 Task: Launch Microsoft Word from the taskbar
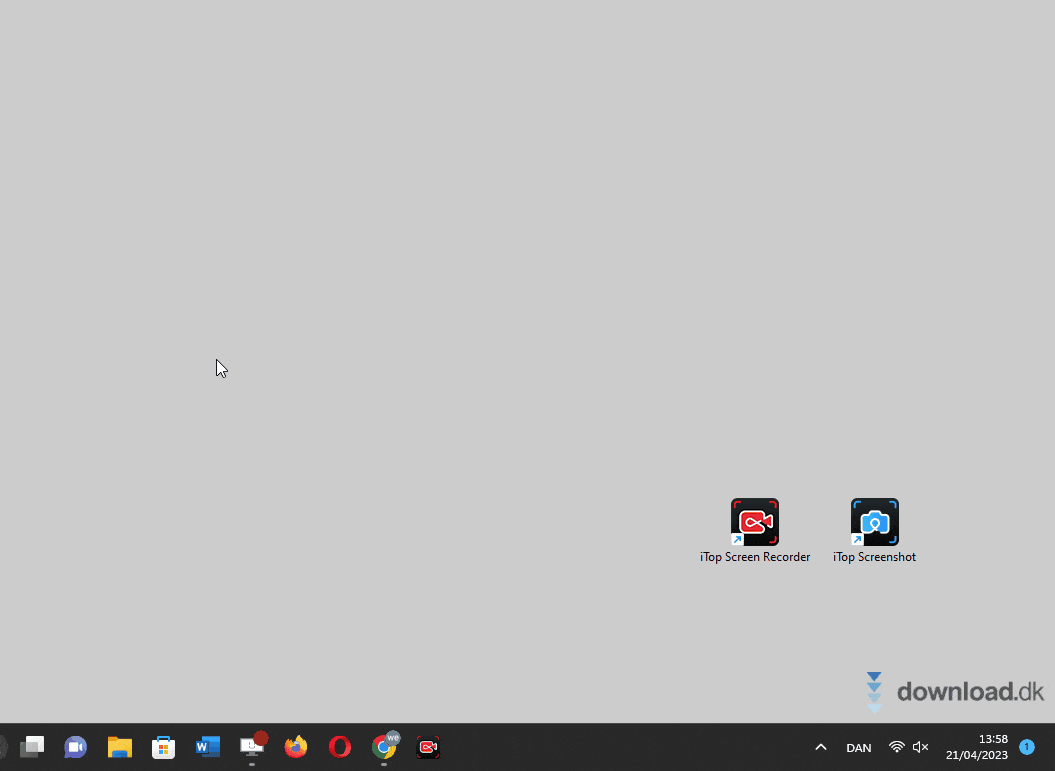pyautogui.click(x=208, y=747)
